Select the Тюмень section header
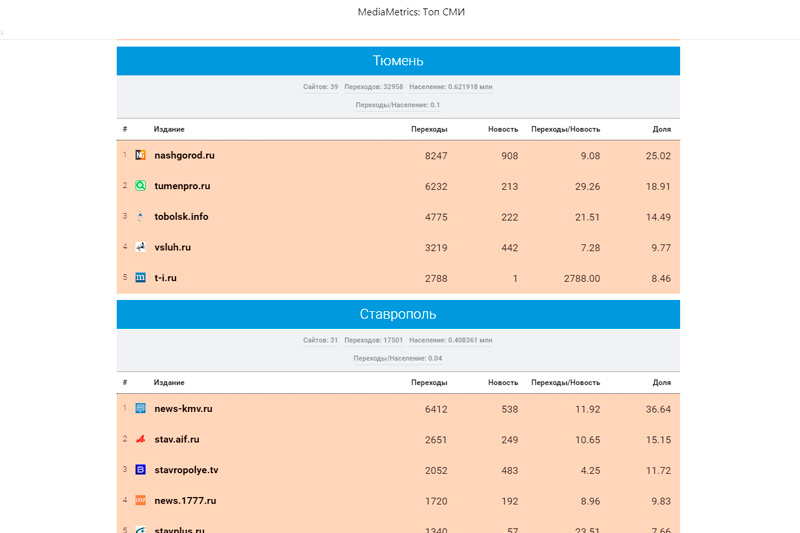Screen dimensions: 800x533 coord(398,61)
